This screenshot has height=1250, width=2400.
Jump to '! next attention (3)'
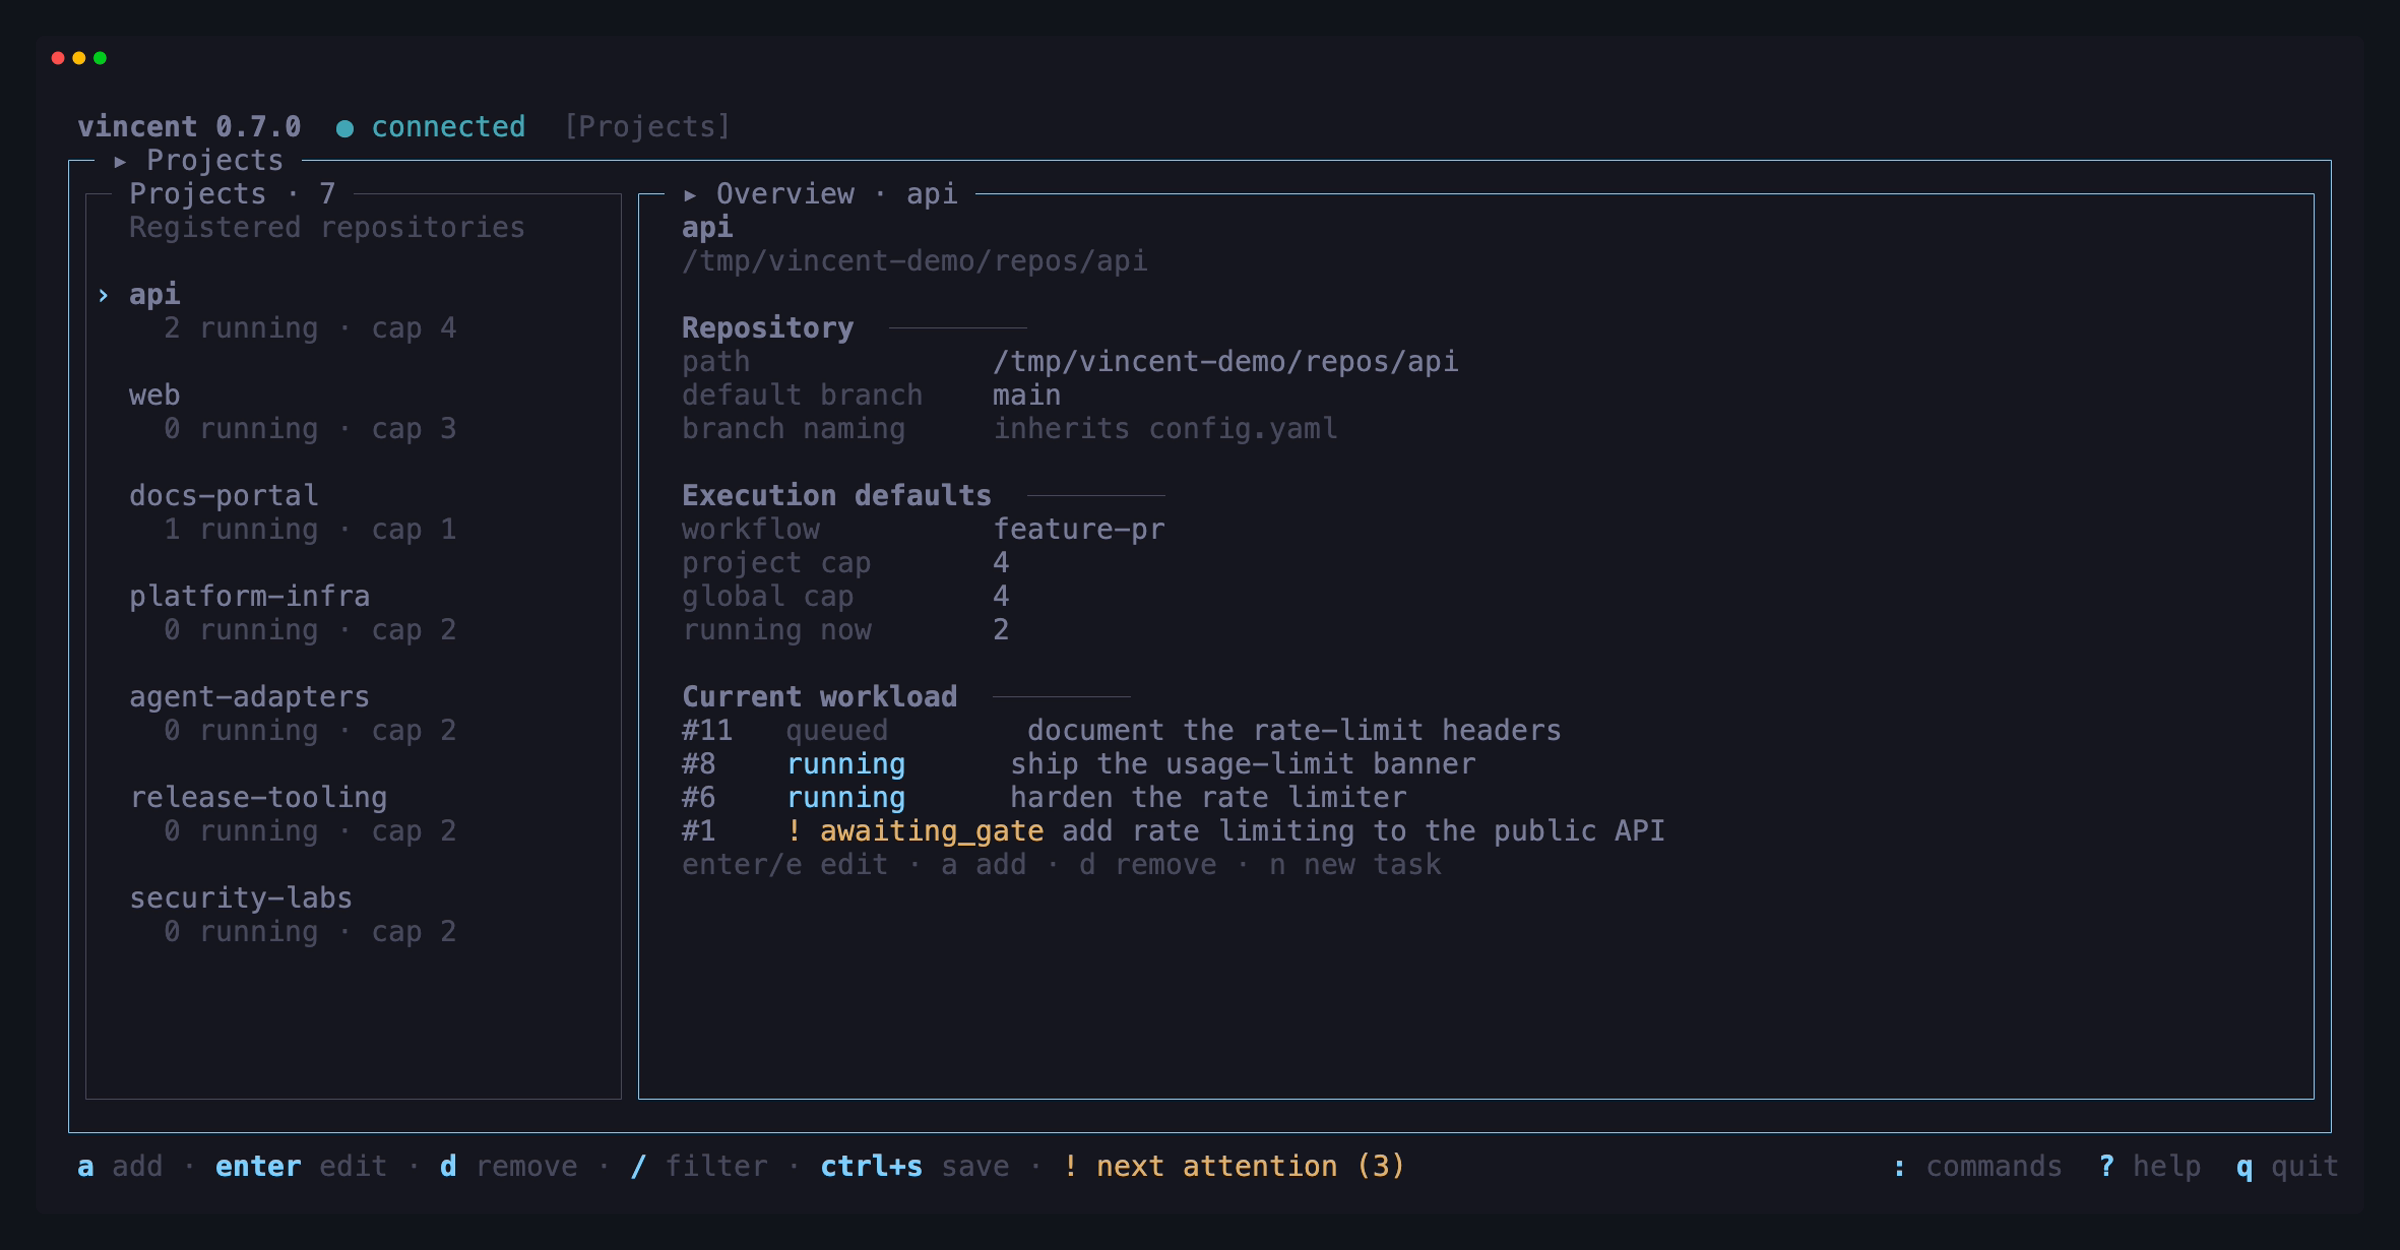tap(1234, 1166)
